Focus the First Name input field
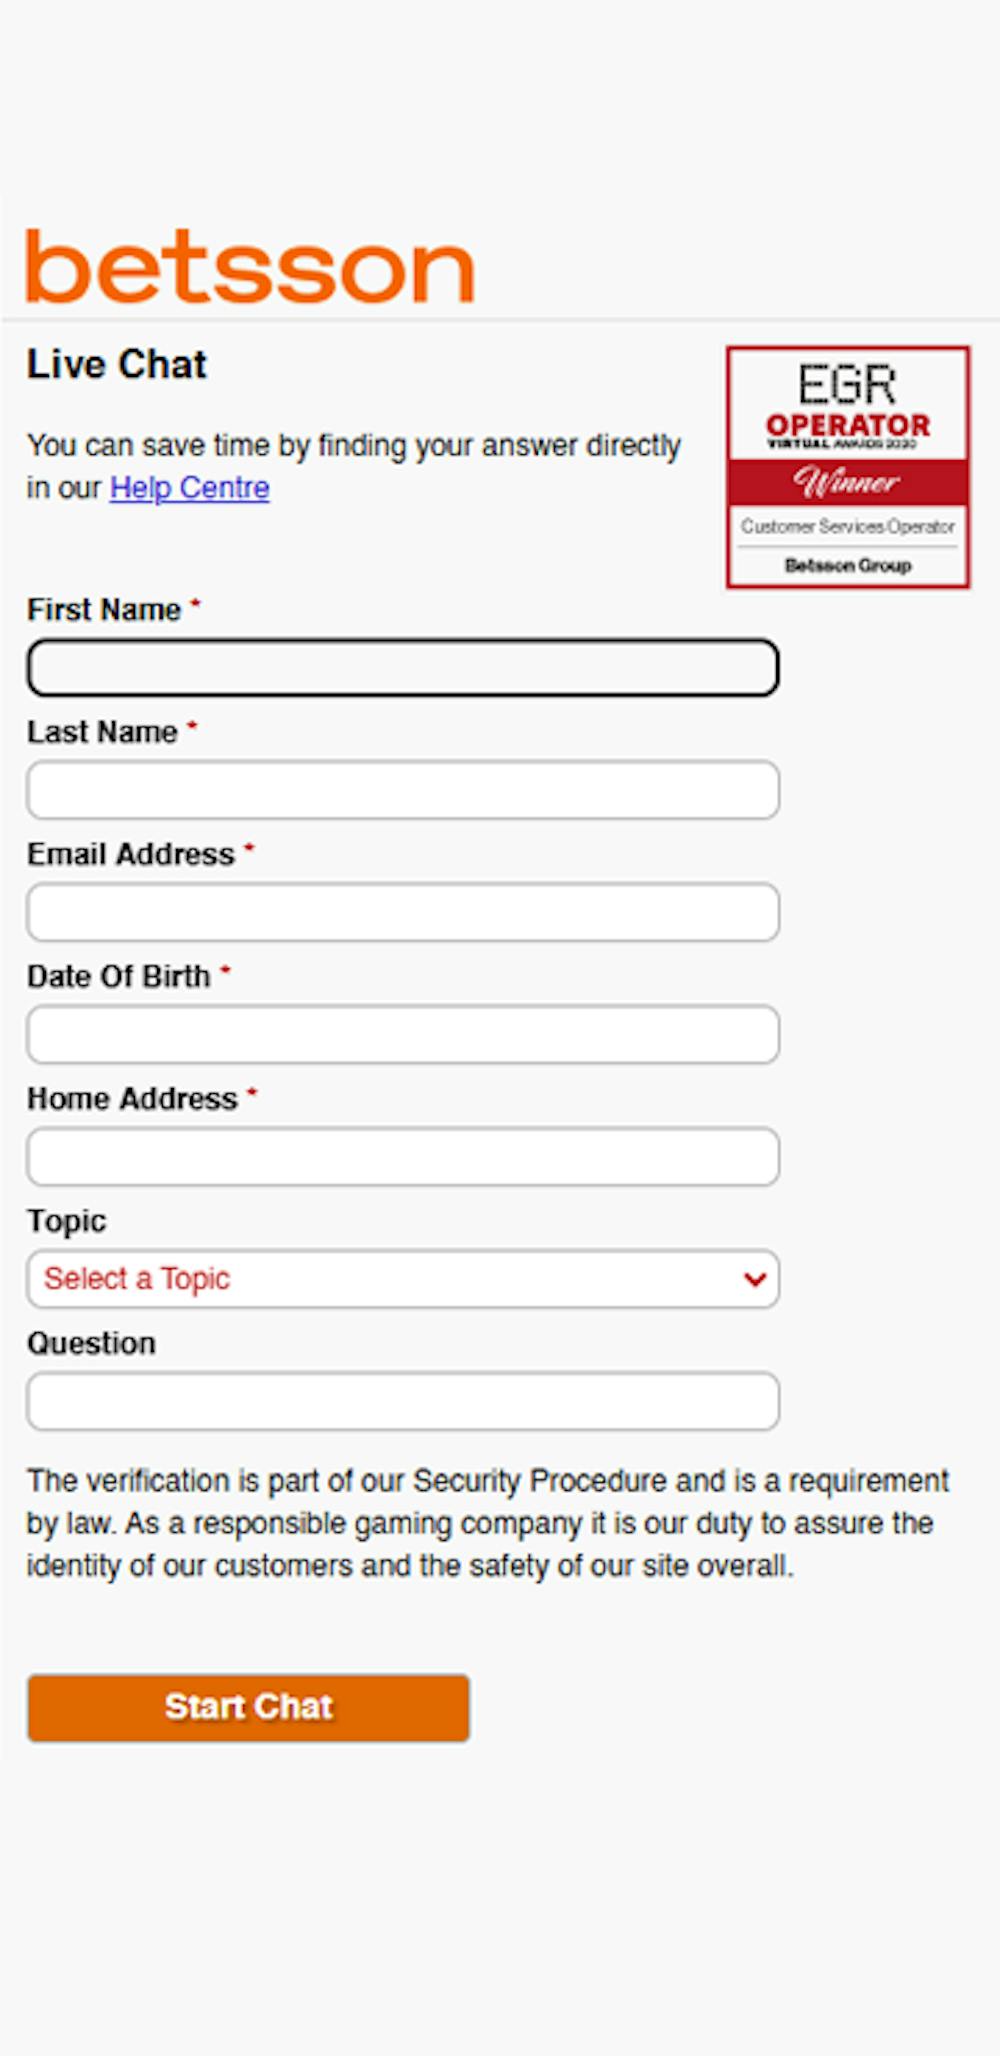Screen dimensions: 1000x2056 click(403, 668)
